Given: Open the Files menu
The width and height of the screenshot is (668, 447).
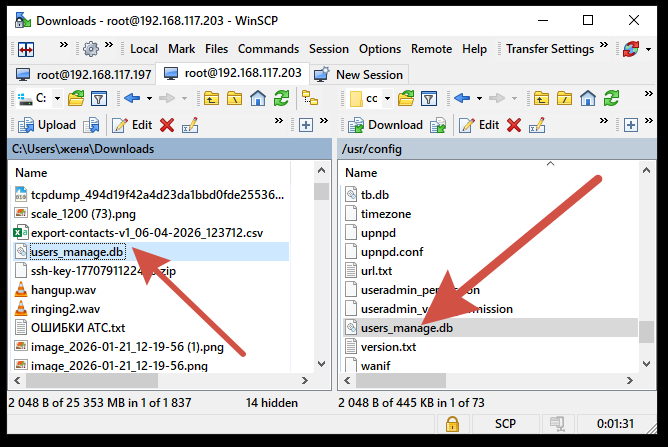Looking at the screenshot, I should [216, 49].
